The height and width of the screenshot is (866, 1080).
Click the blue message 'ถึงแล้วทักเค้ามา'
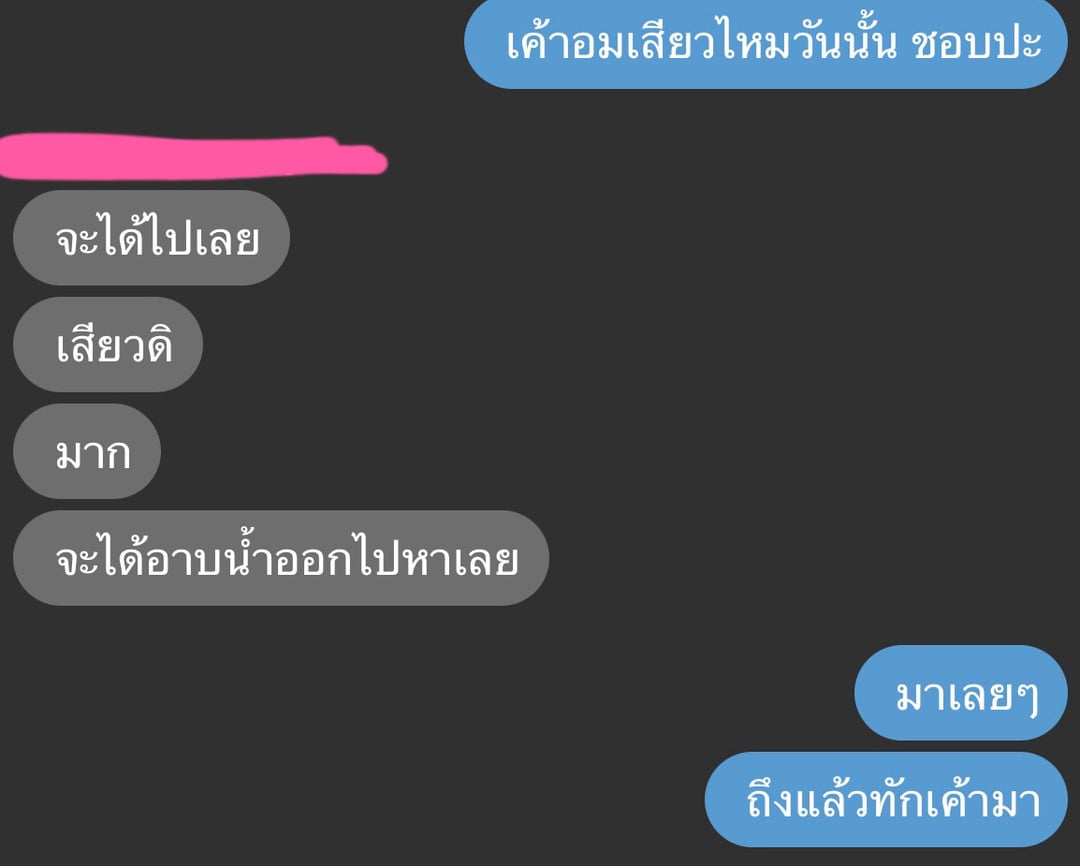[886, 800]
